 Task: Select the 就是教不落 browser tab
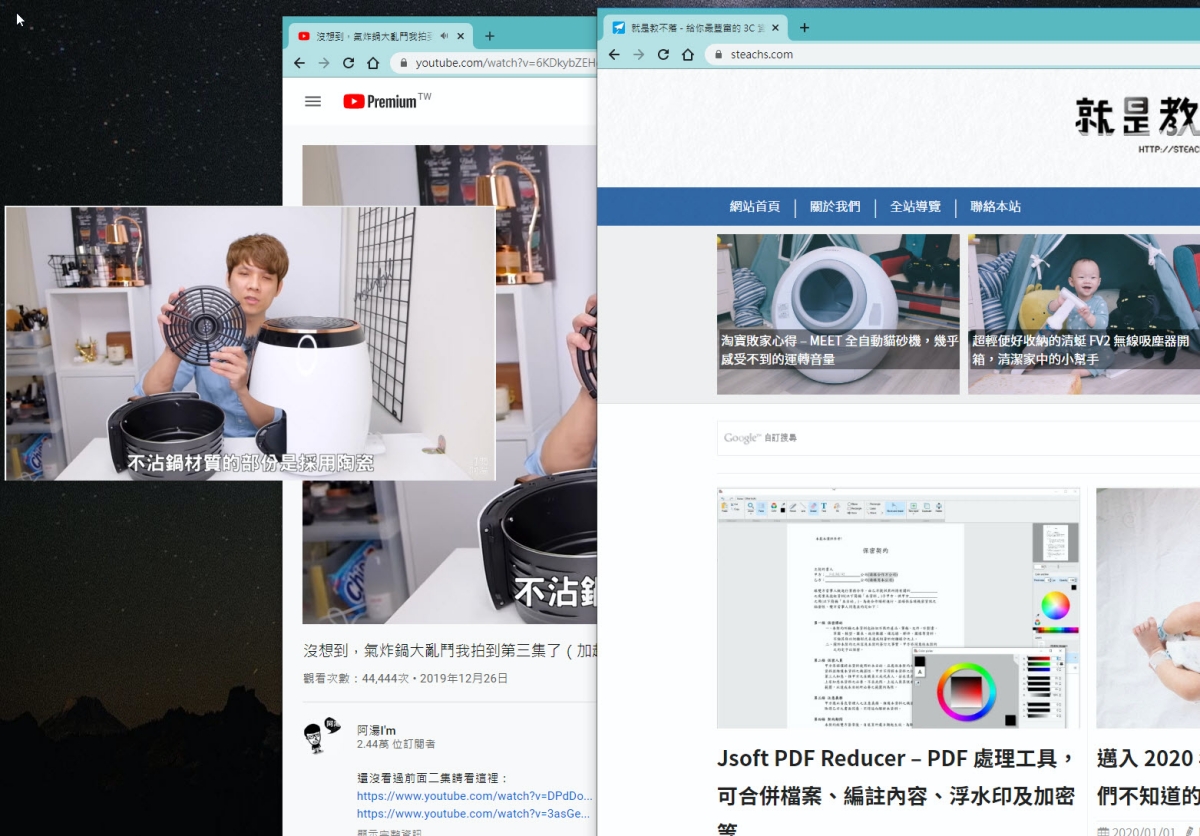click(x=696, y=28)
